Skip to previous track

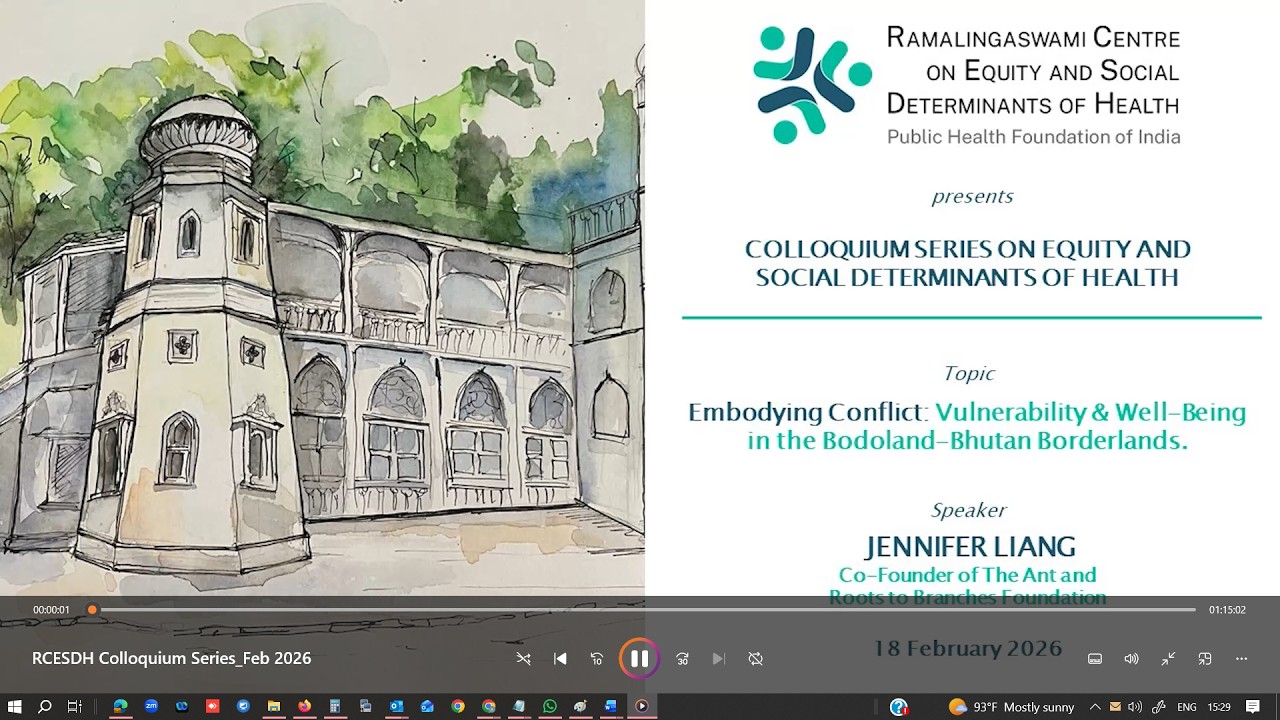(560, 659)
